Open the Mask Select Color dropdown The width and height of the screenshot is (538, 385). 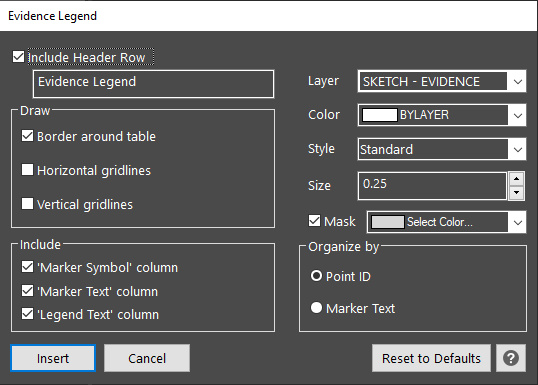[x=446, y=222]
